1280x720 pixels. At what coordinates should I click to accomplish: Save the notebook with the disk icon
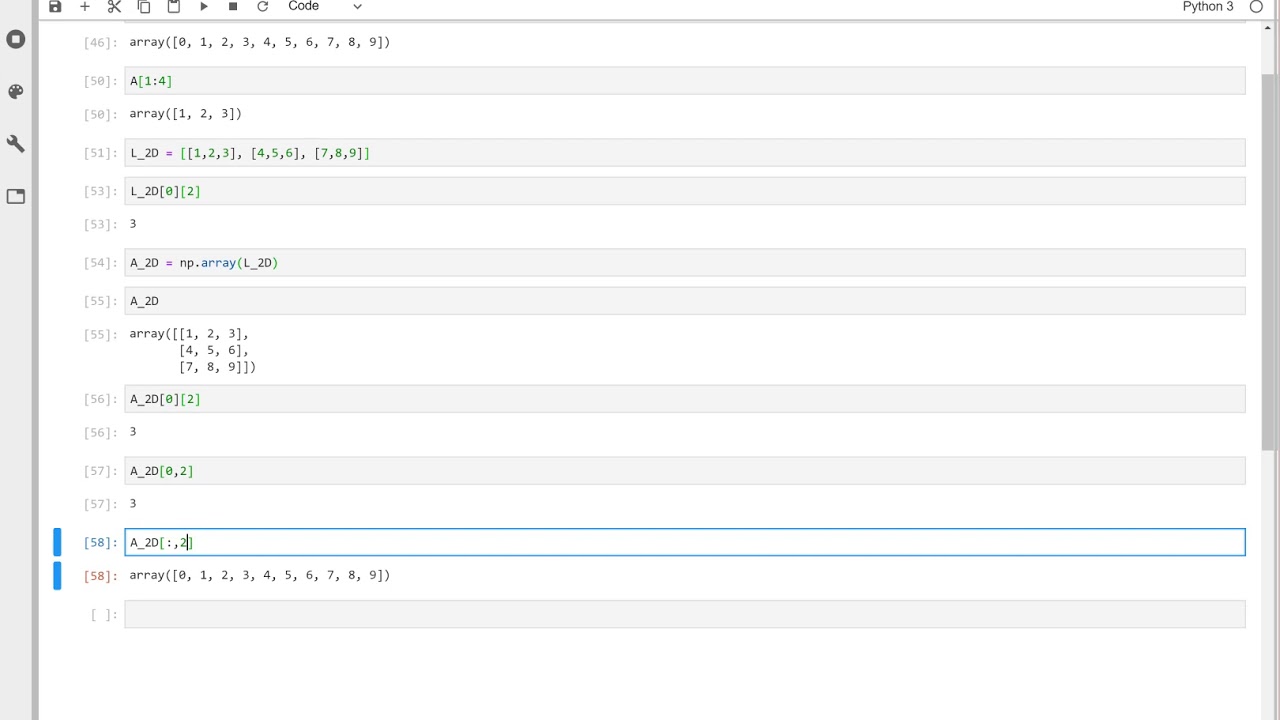[55, 6]
